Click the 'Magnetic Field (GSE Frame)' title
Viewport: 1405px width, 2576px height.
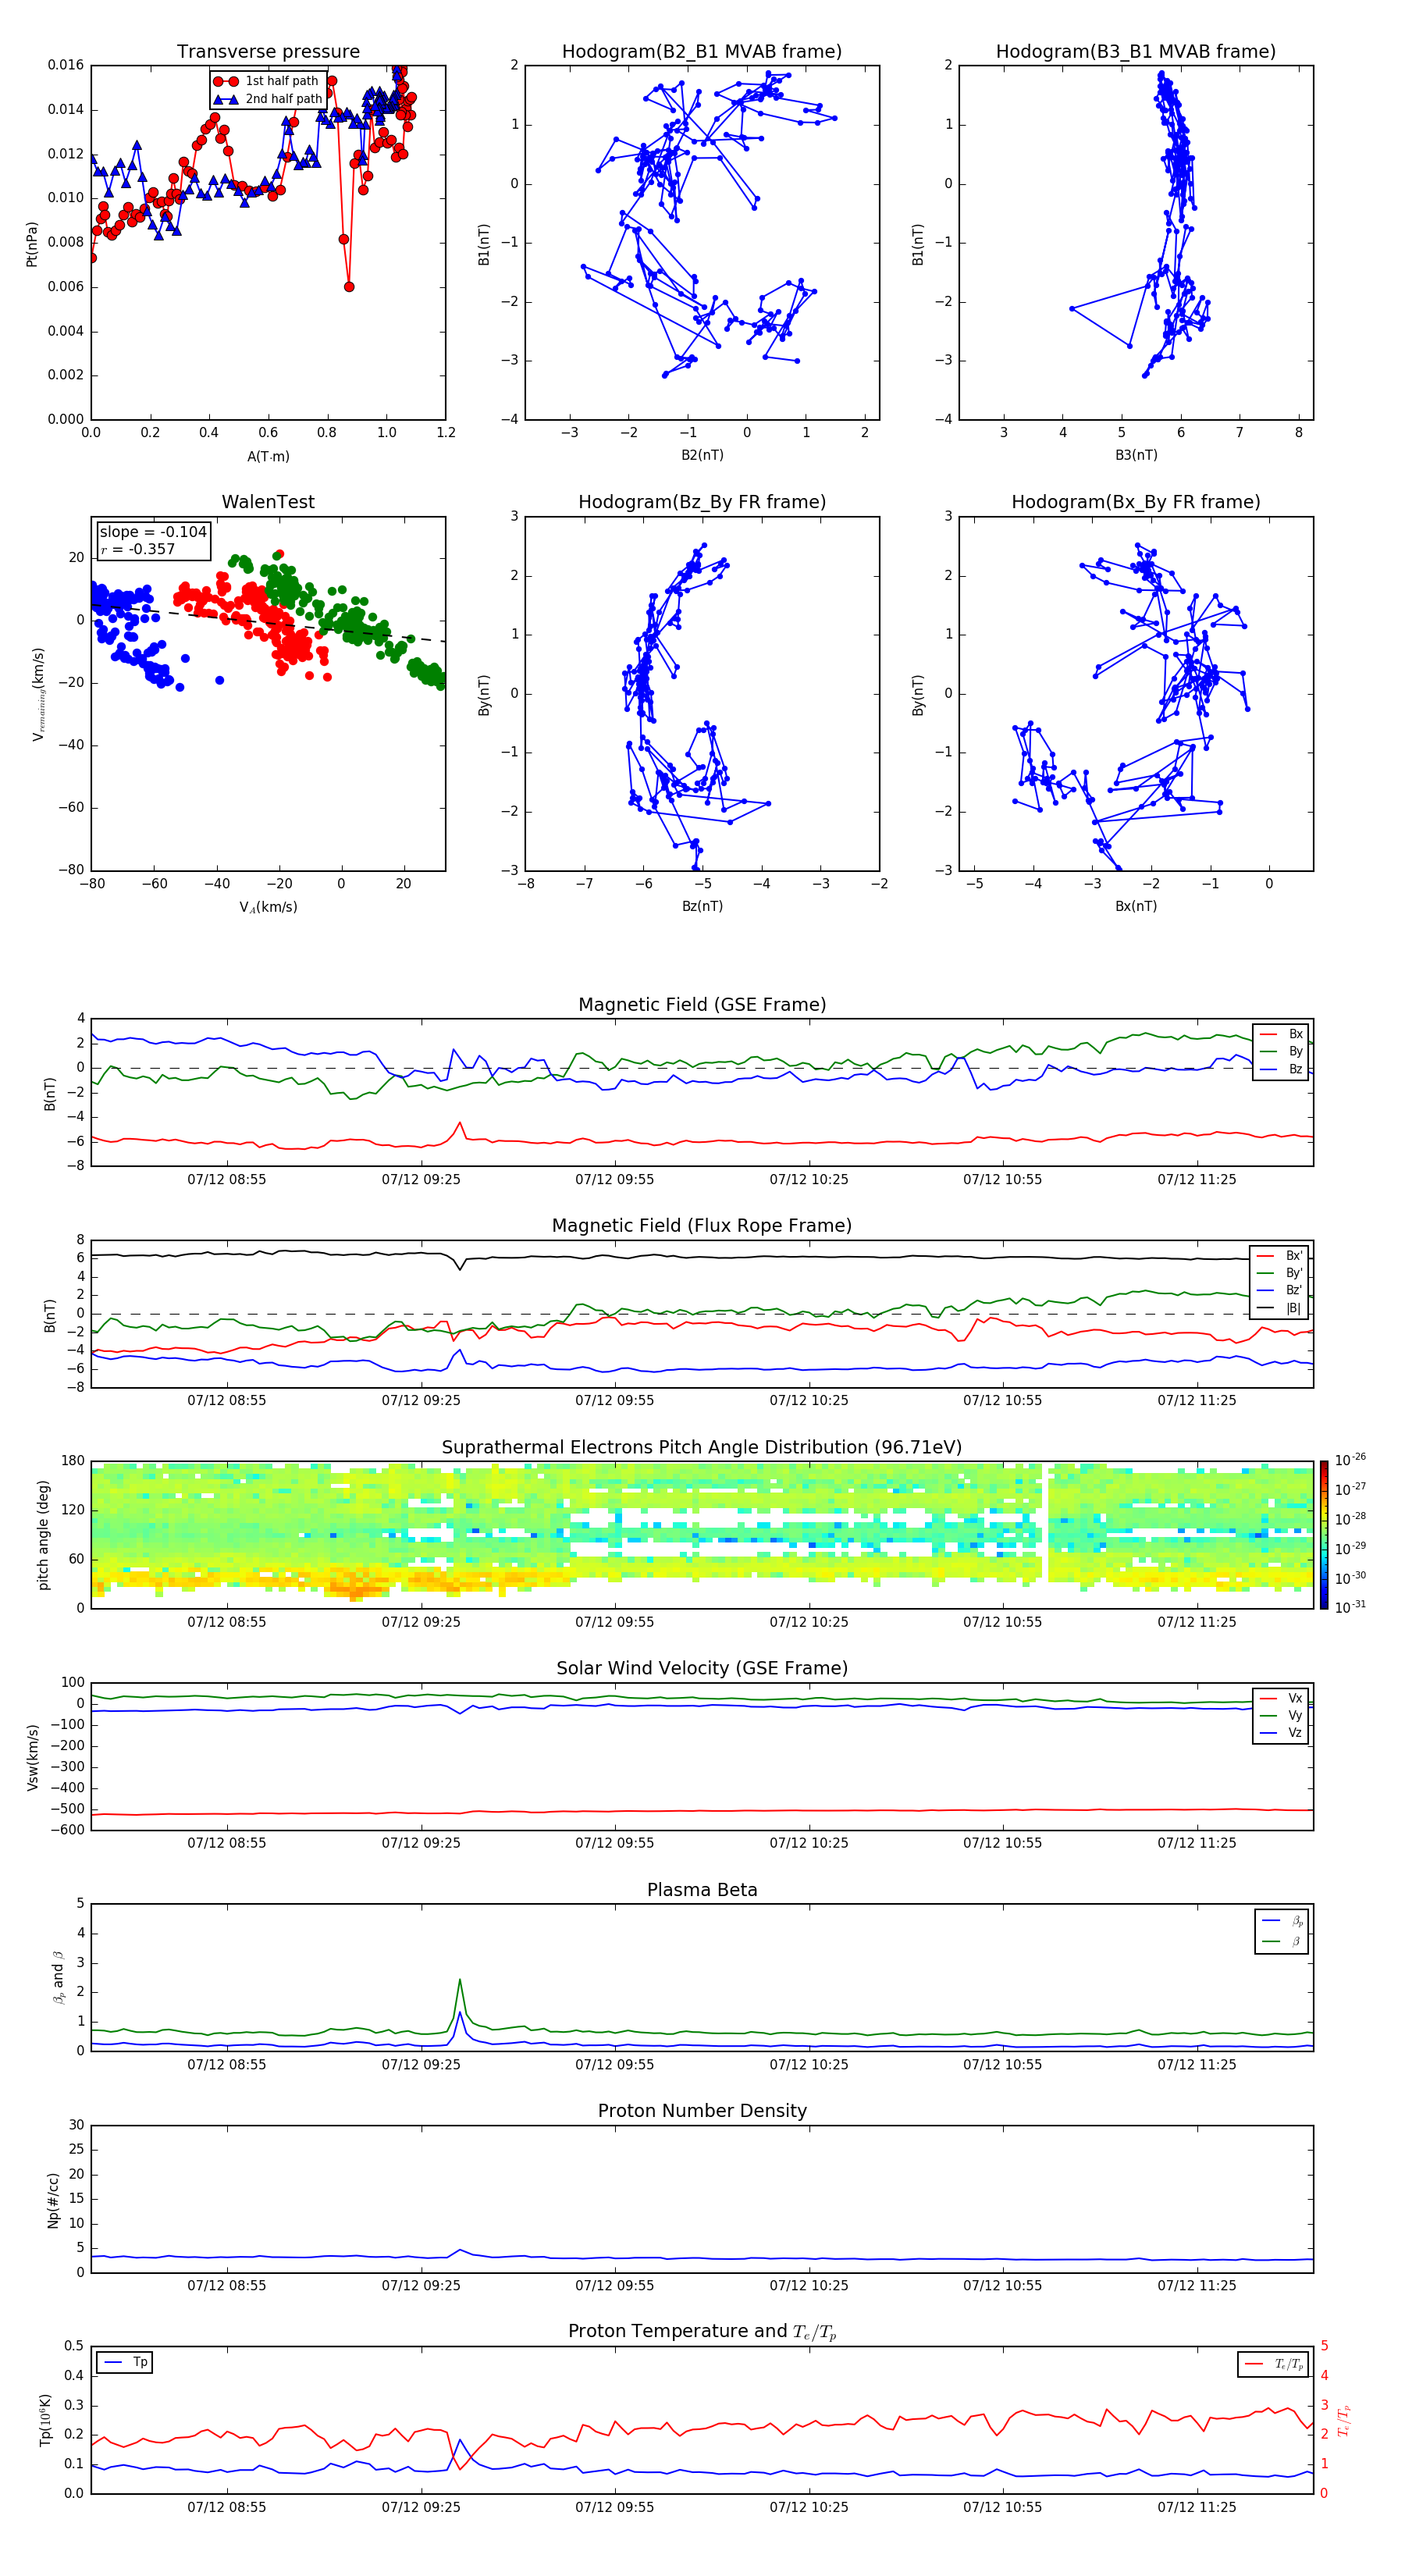702,1005
